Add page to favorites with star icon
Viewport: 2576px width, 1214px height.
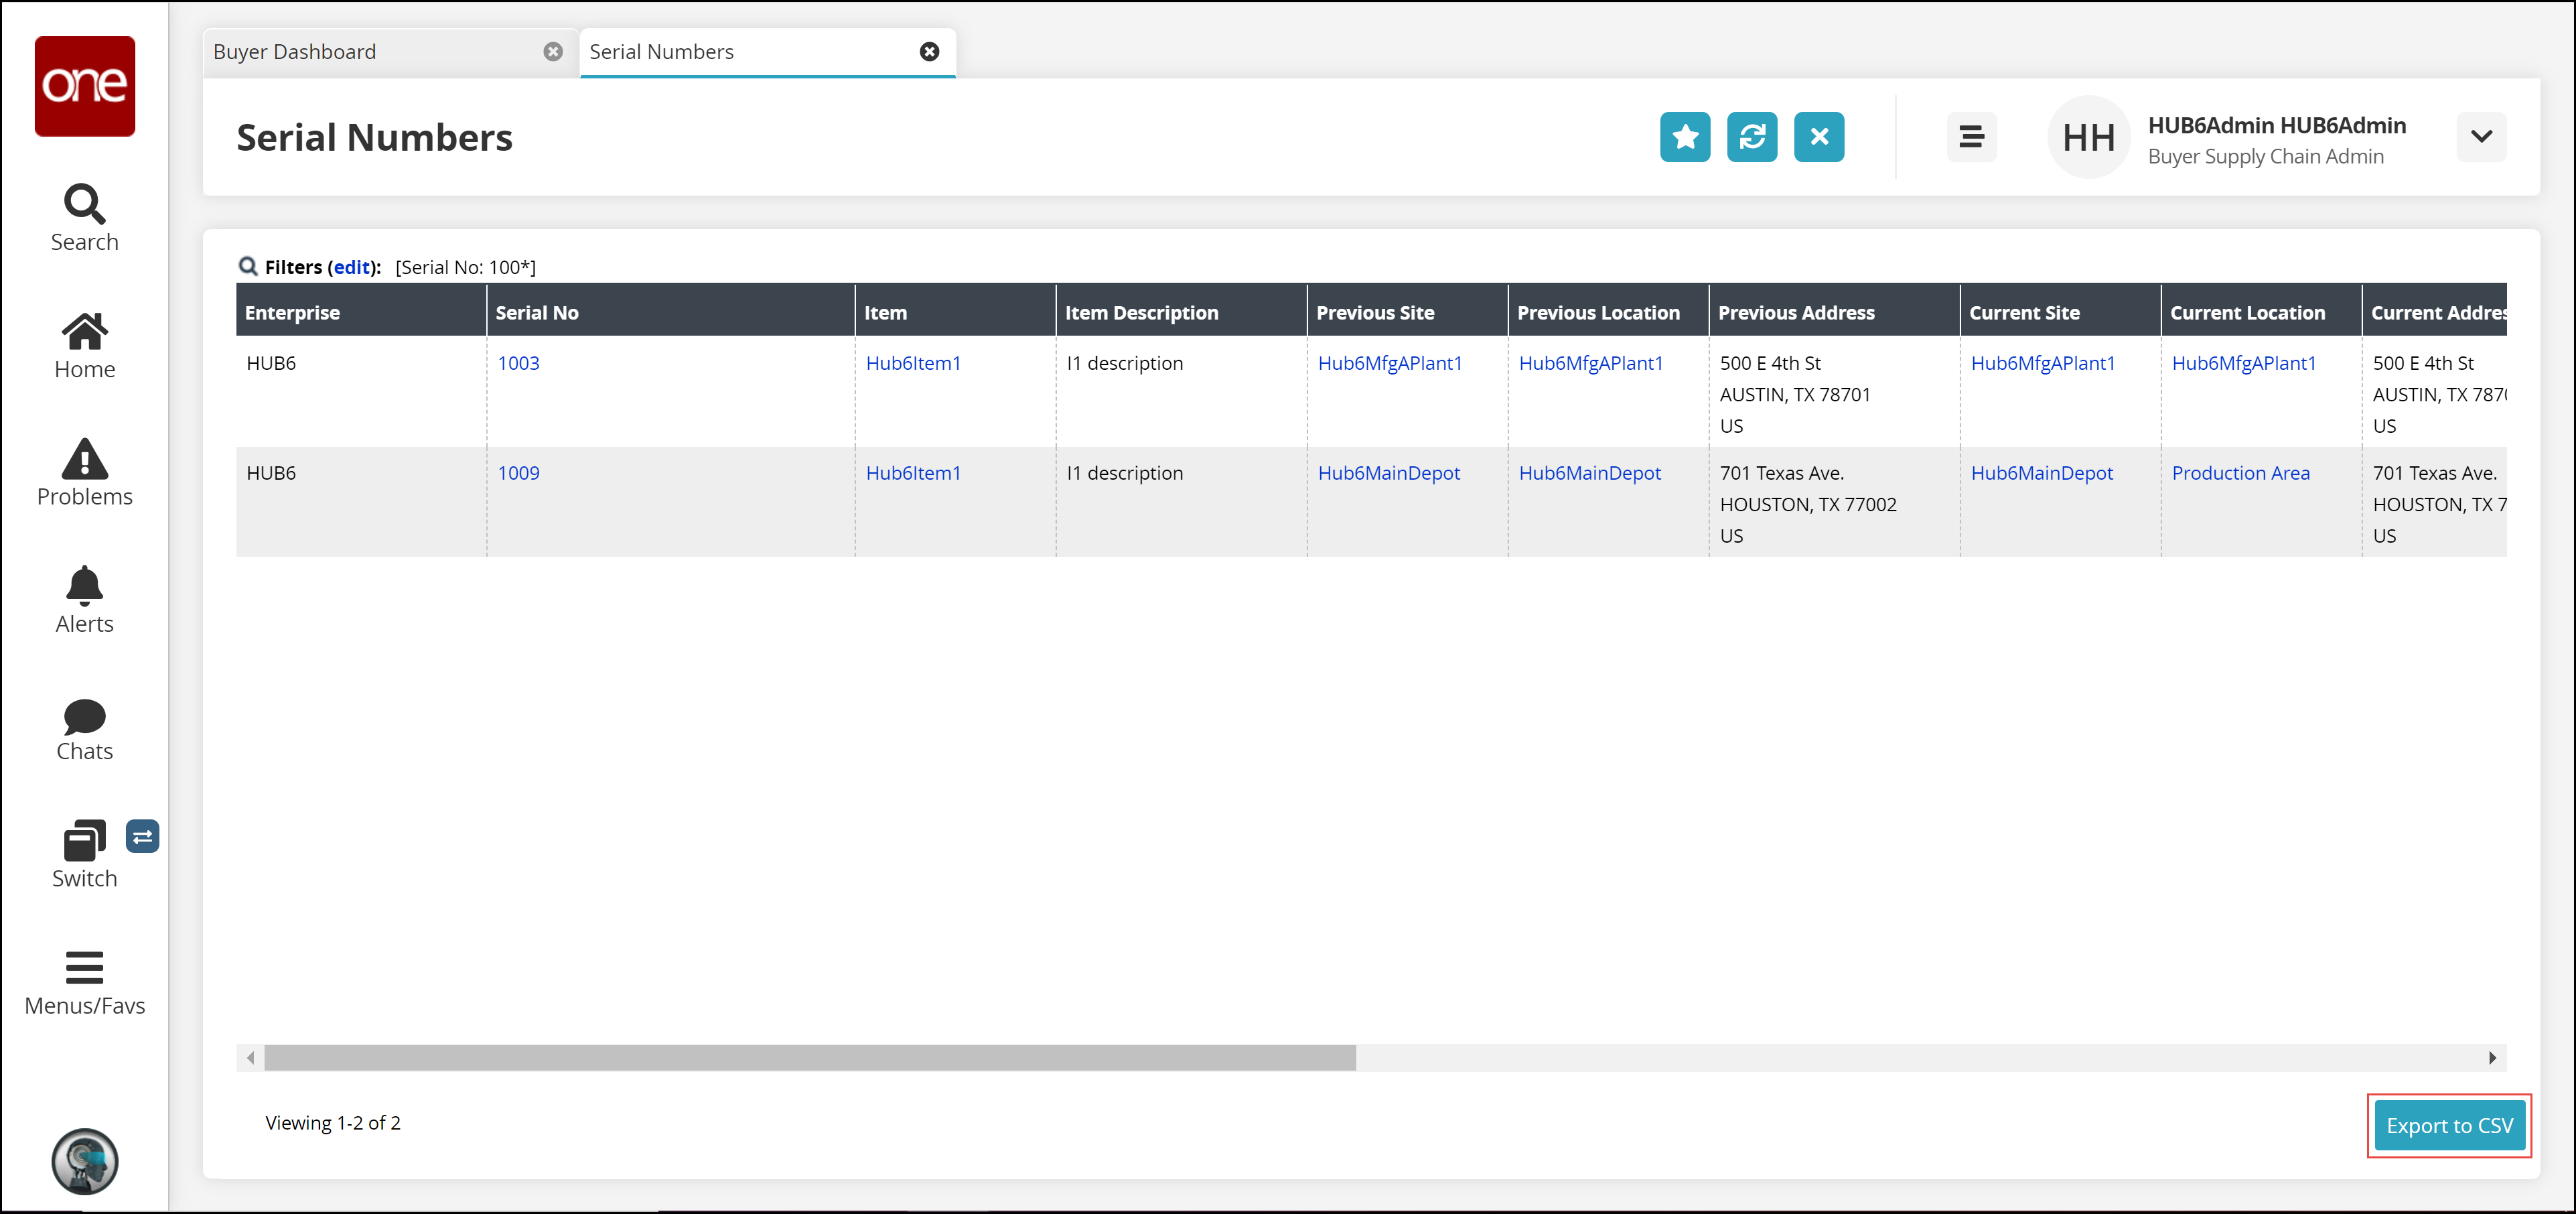tap(1685, 137)
